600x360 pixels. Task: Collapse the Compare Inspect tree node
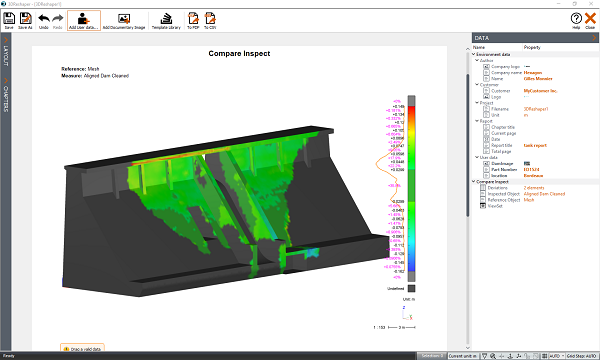(x=474, y=182)
